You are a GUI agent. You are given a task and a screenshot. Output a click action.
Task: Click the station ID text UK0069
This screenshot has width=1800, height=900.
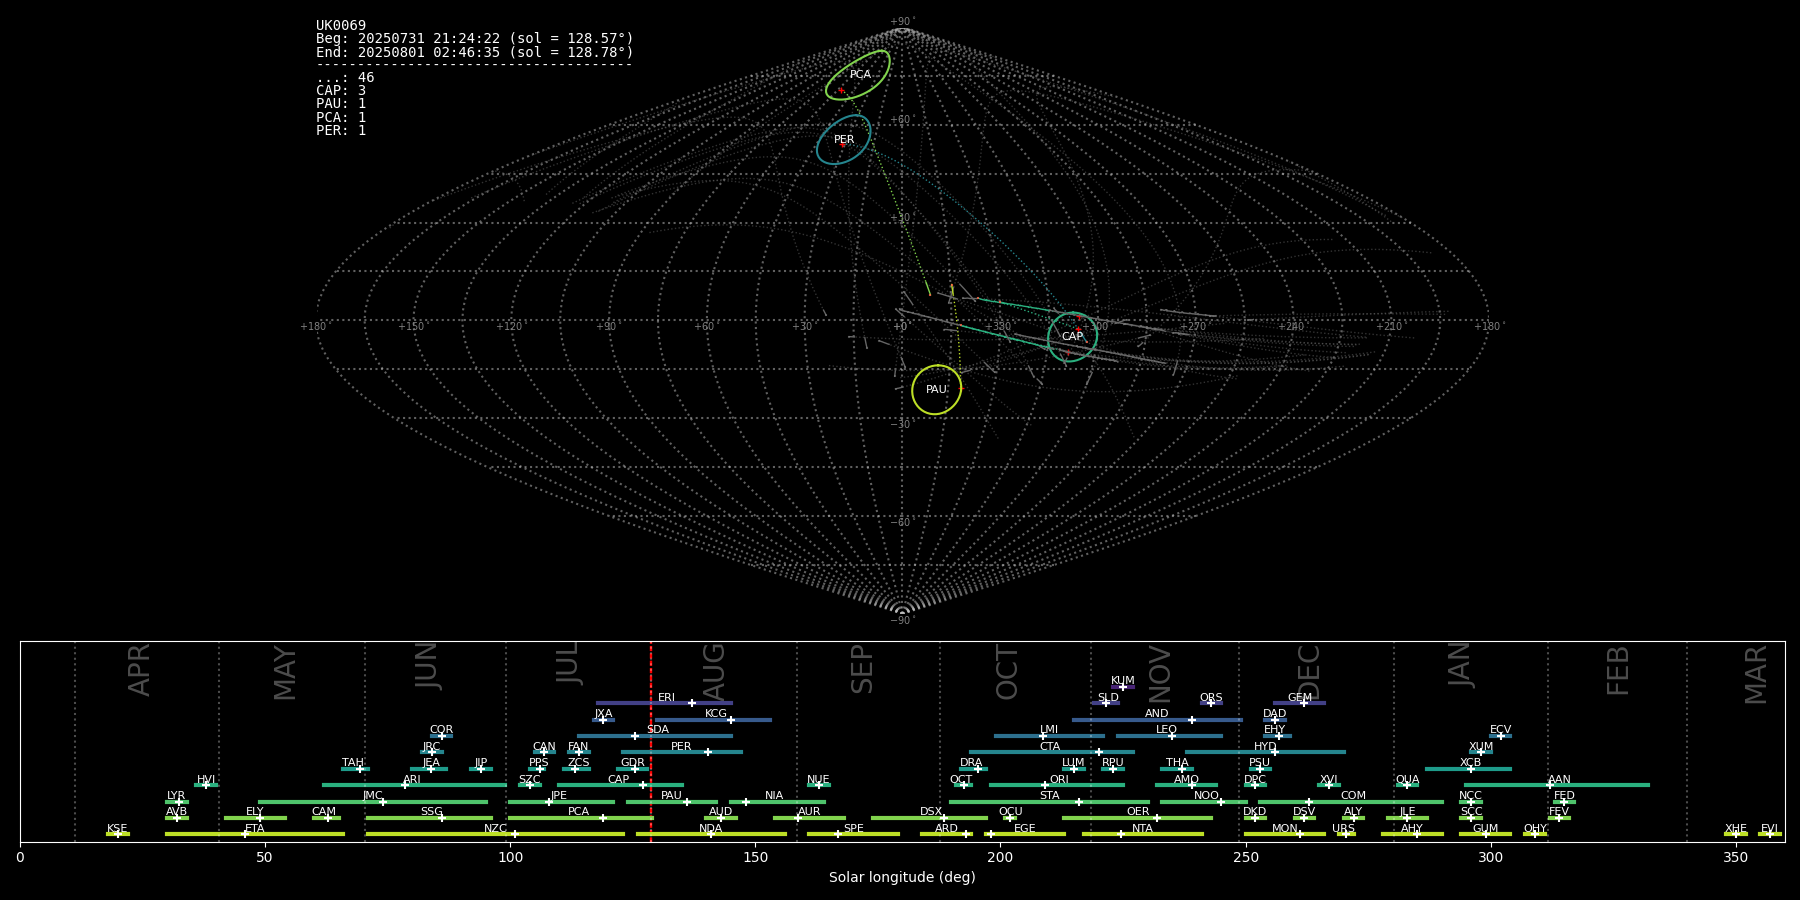click(x=341, y=26)
